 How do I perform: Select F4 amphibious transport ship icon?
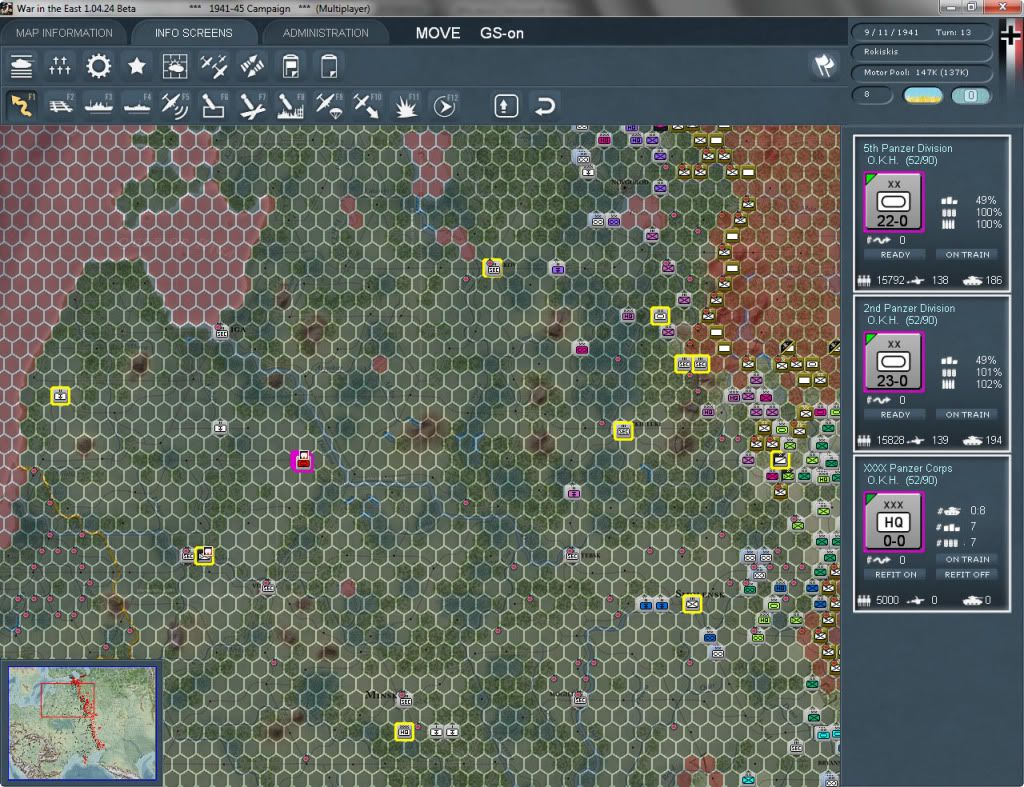click(136, 106)
